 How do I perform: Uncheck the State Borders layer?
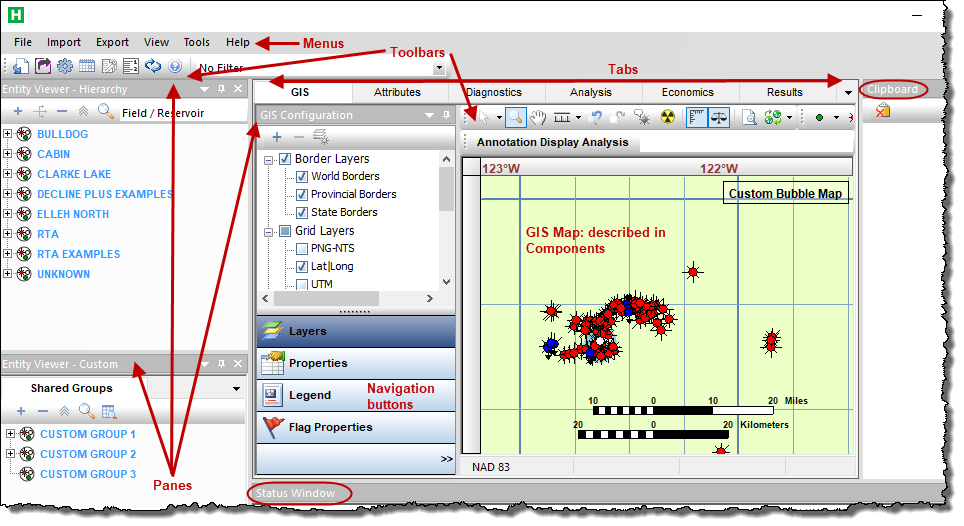point(302,213)
